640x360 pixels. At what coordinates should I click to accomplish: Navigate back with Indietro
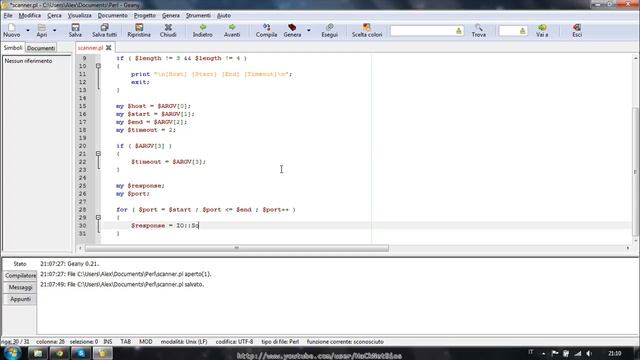point(202,31)
